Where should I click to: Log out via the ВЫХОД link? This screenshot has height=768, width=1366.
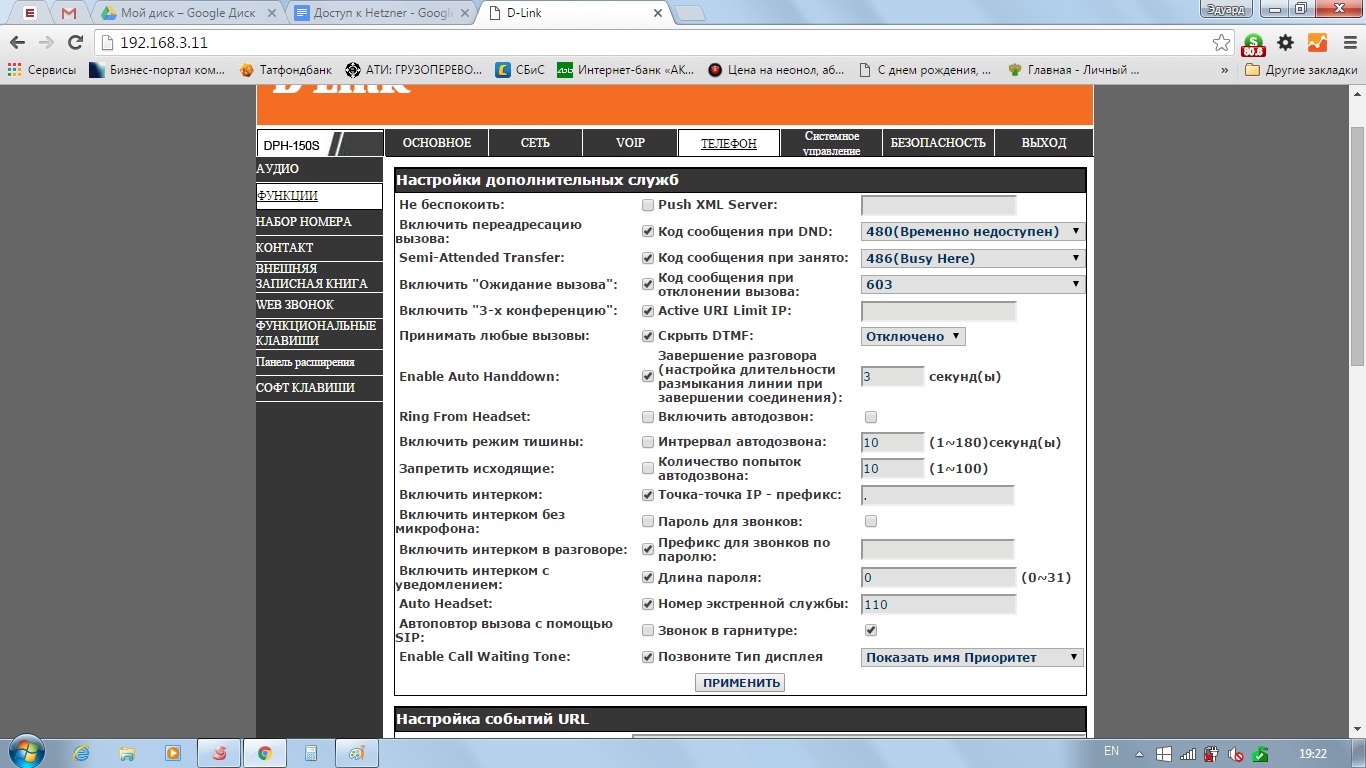pyautogui.click(x=1043, y=143)
